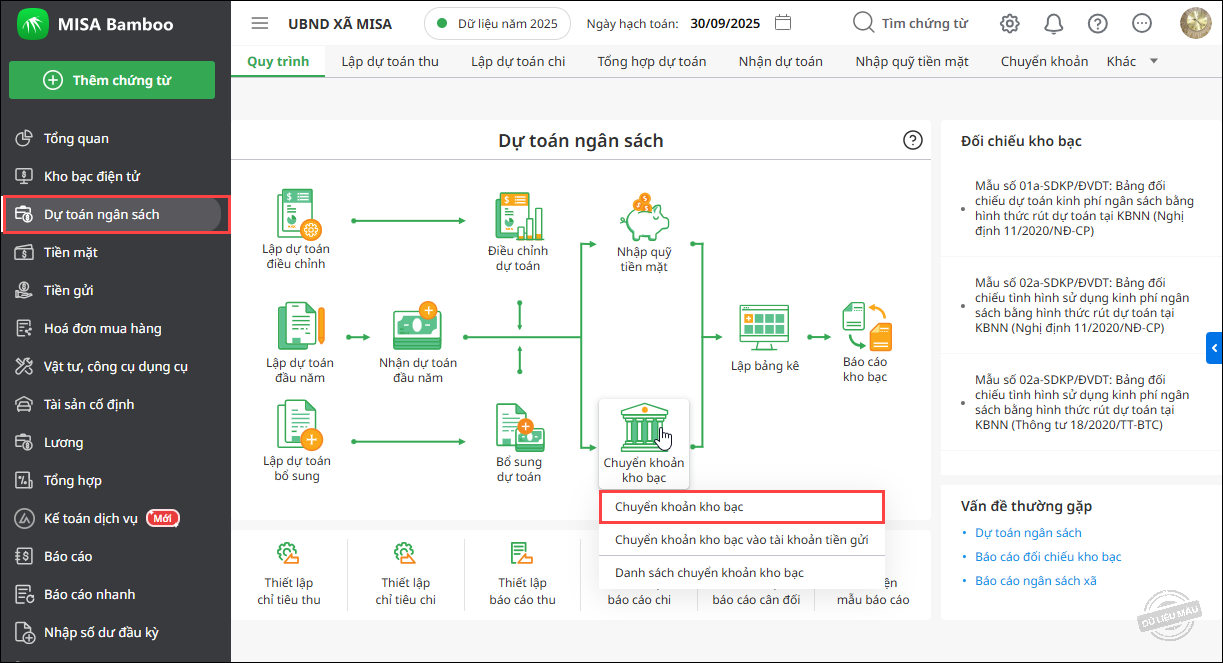Open Lập dự toán bổ sung icon
Viewport: 1223px width, 663px height.
point(298,426)
